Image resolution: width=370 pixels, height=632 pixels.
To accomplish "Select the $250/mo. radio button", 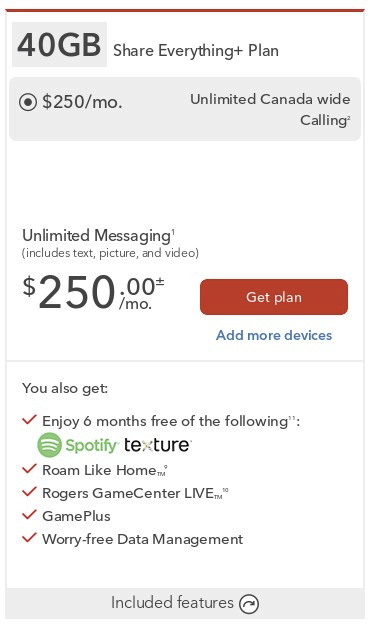I will (x=28, y=102).
